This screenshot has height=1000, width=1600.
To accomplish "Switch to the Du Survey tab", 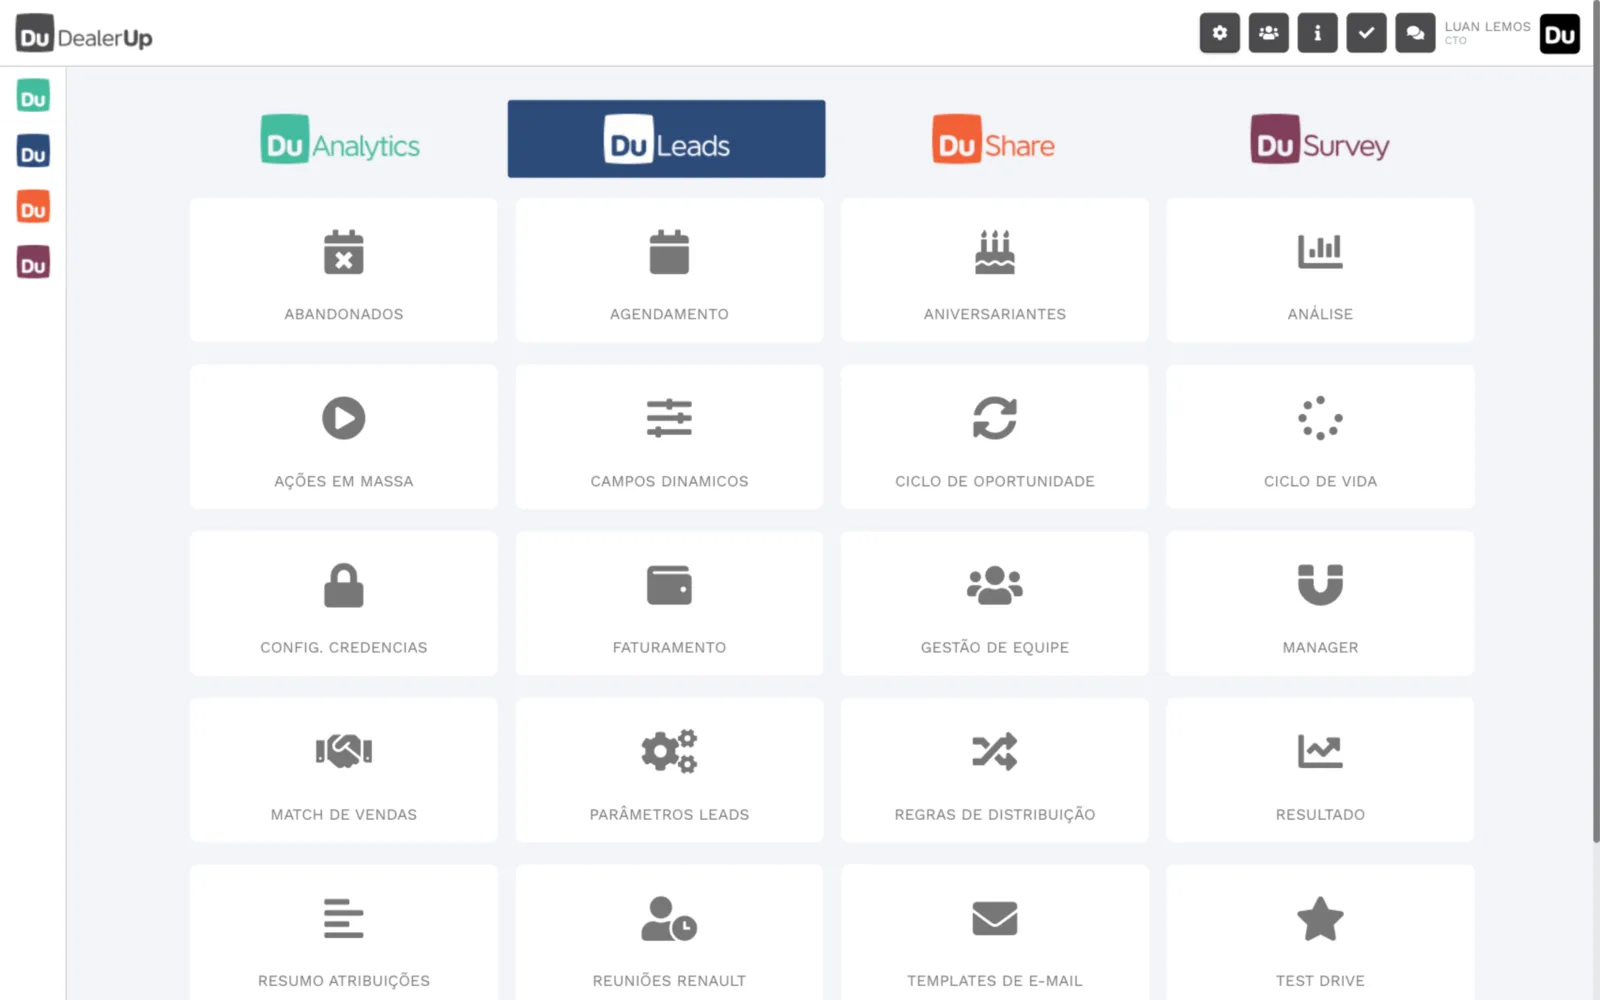I will (1320, 140).
